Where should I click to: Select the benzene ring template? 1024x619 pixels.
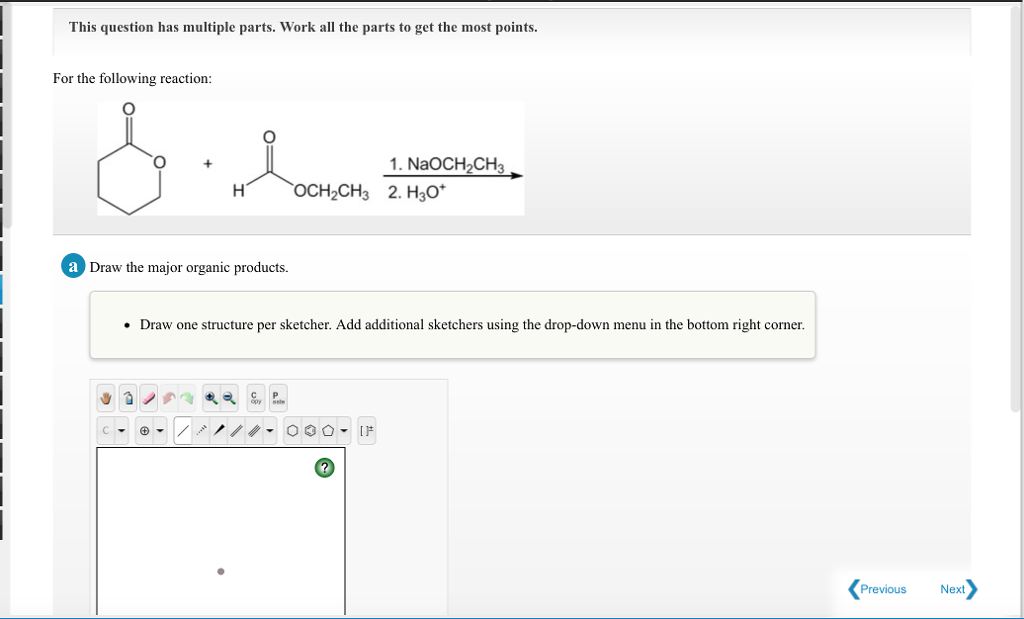[x=309, y=430]
